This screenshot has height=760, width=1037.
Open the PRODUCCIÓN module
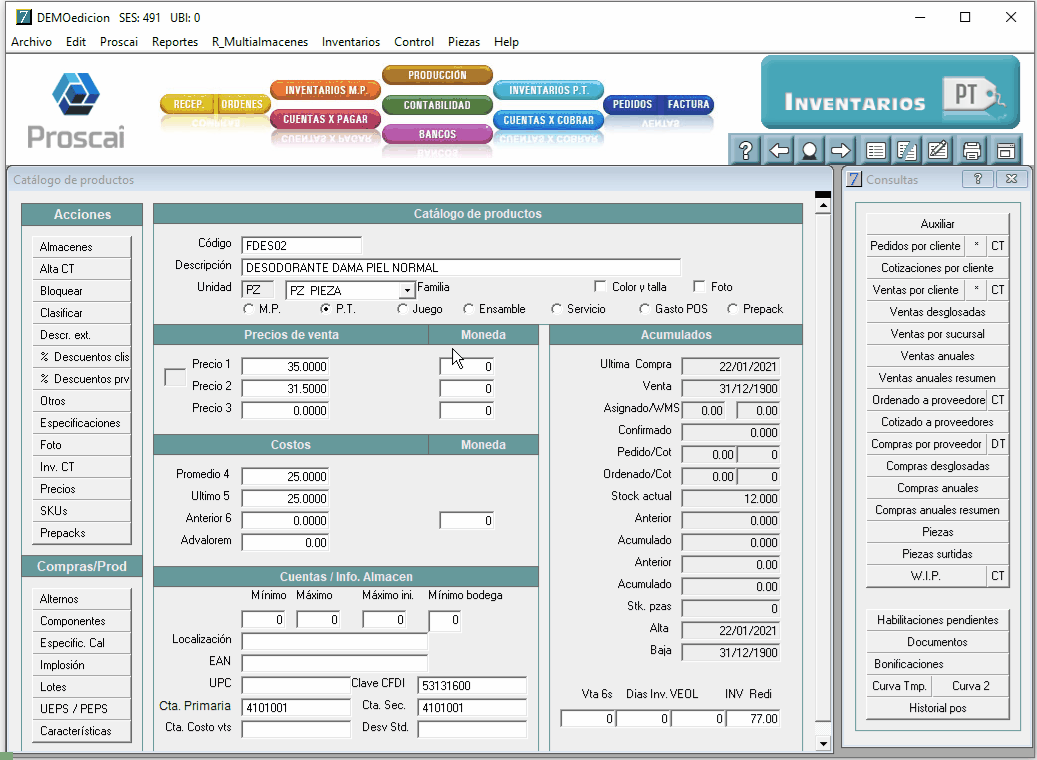(x=437, y=75)
